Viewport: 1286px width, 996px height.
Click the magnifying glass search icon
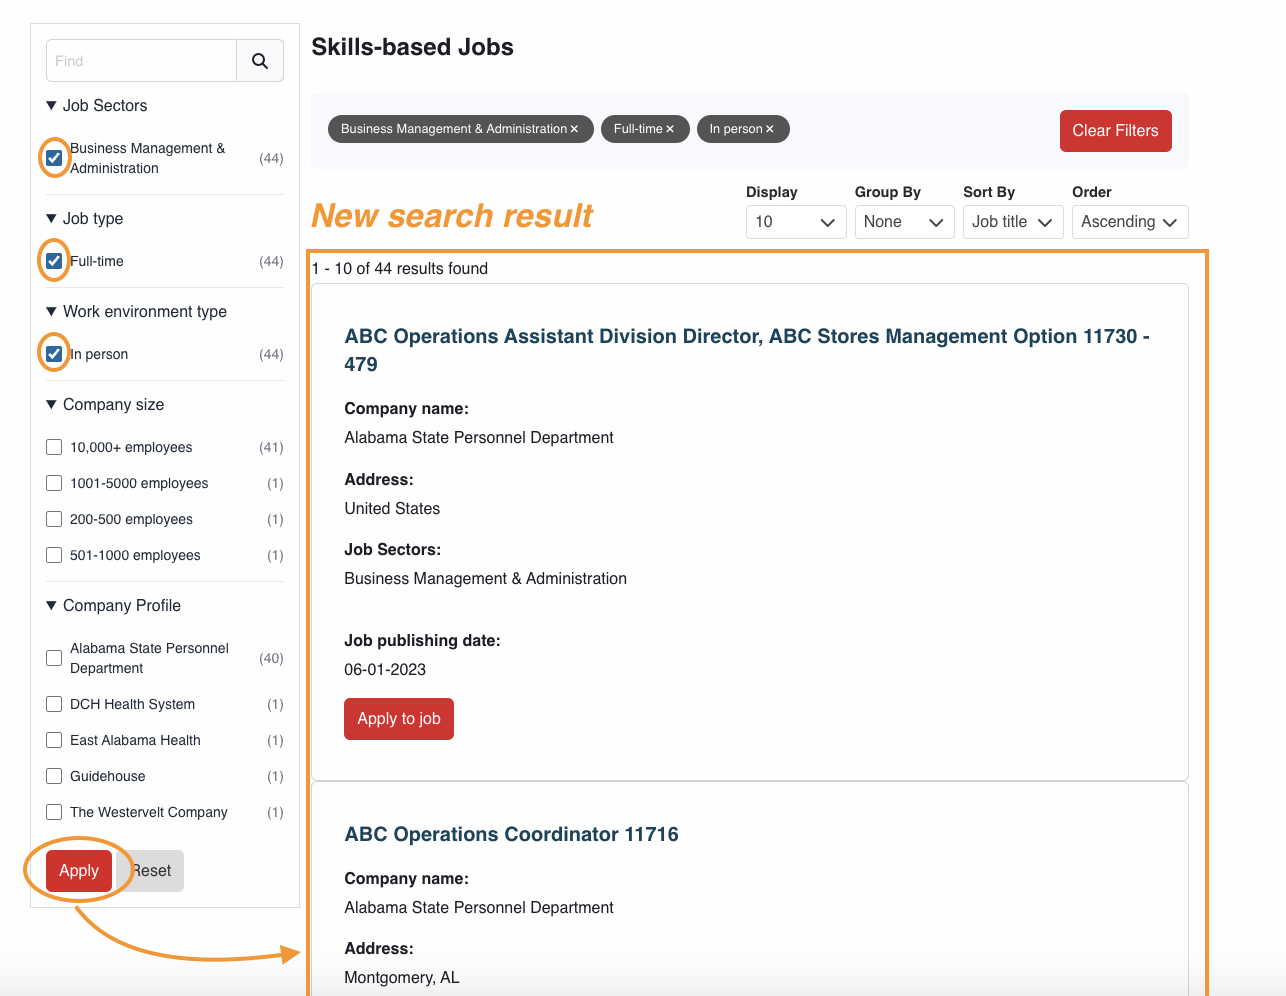(x=260, y=61)
